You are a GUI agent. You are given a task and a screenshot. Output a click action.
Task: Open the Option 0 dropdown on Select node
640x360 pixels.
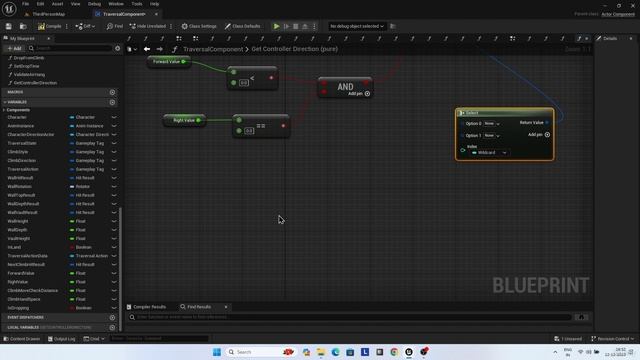tap(491, 123)
